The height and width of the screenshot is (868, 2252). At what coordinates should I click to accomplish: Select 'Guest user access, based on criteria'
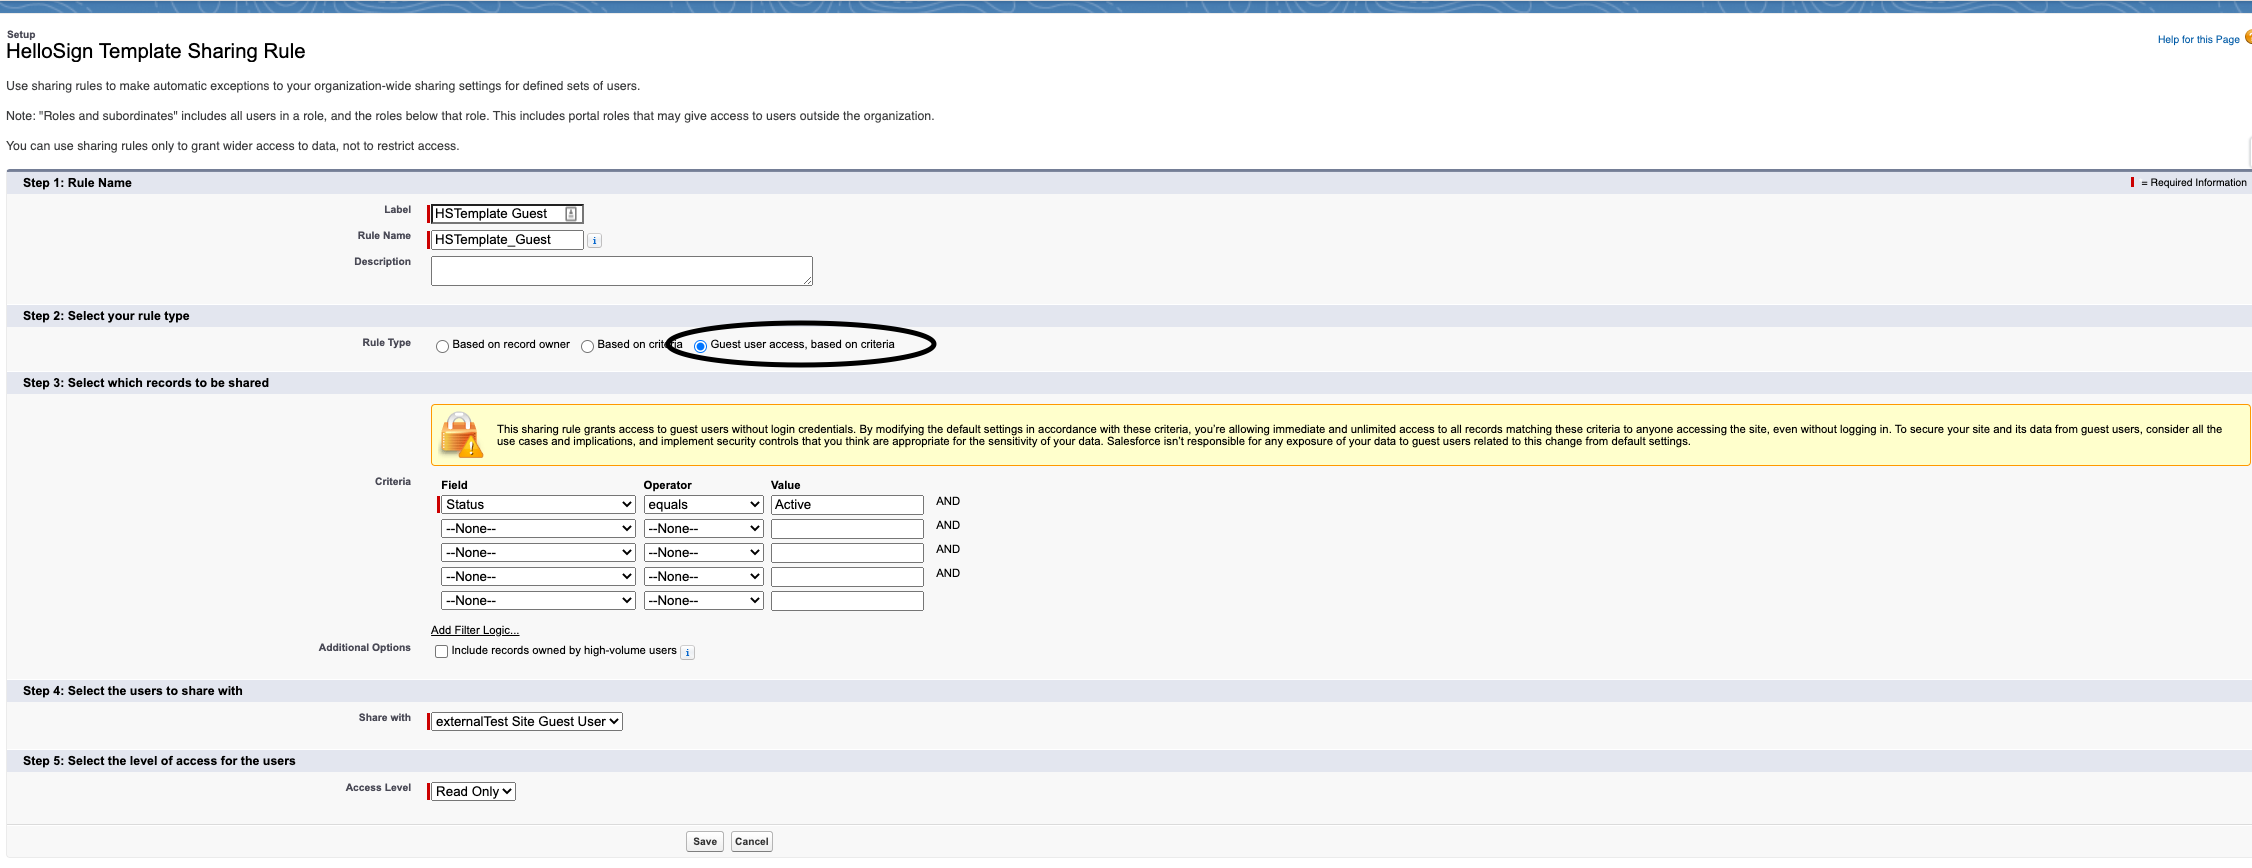pyautogui.click(x=700, y=346)
